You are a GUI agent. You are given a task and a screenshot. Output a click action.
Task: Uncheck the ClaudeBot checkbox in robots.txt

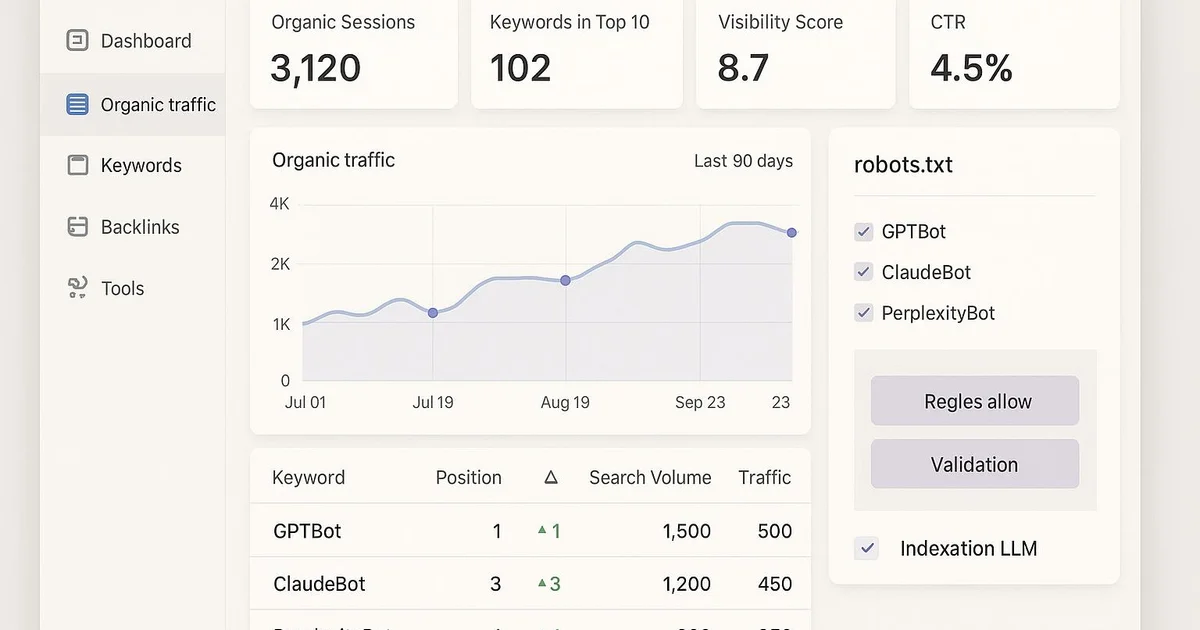point(864,272)
